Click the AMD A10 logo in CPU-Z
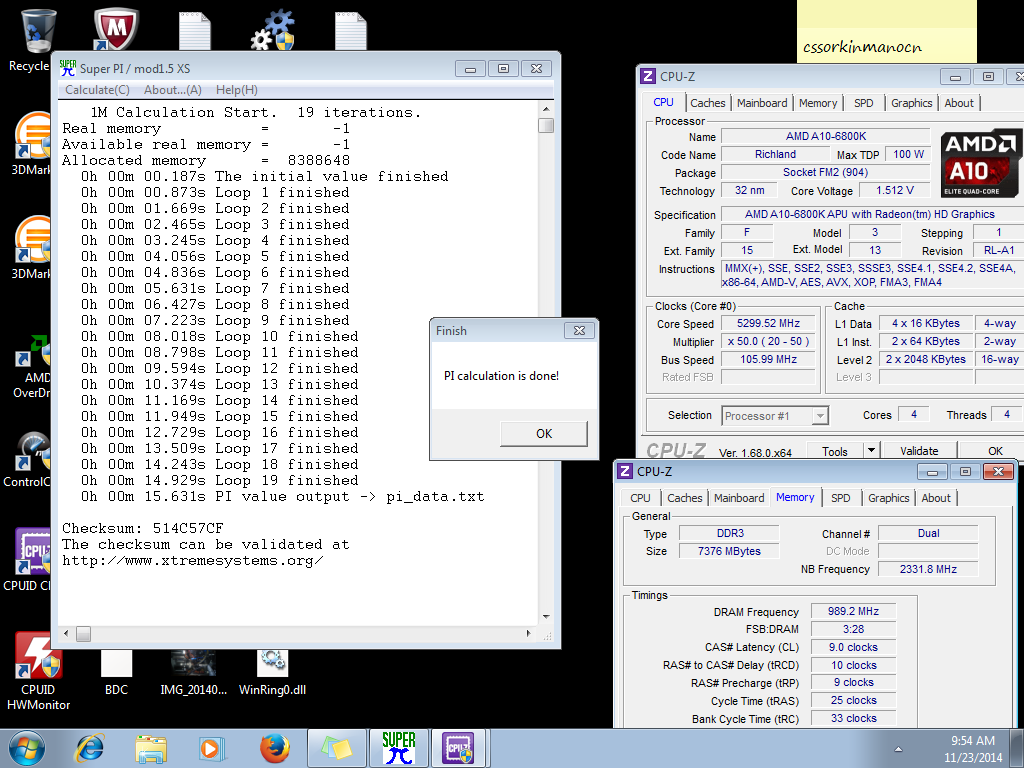 click(x=980, y=163)
